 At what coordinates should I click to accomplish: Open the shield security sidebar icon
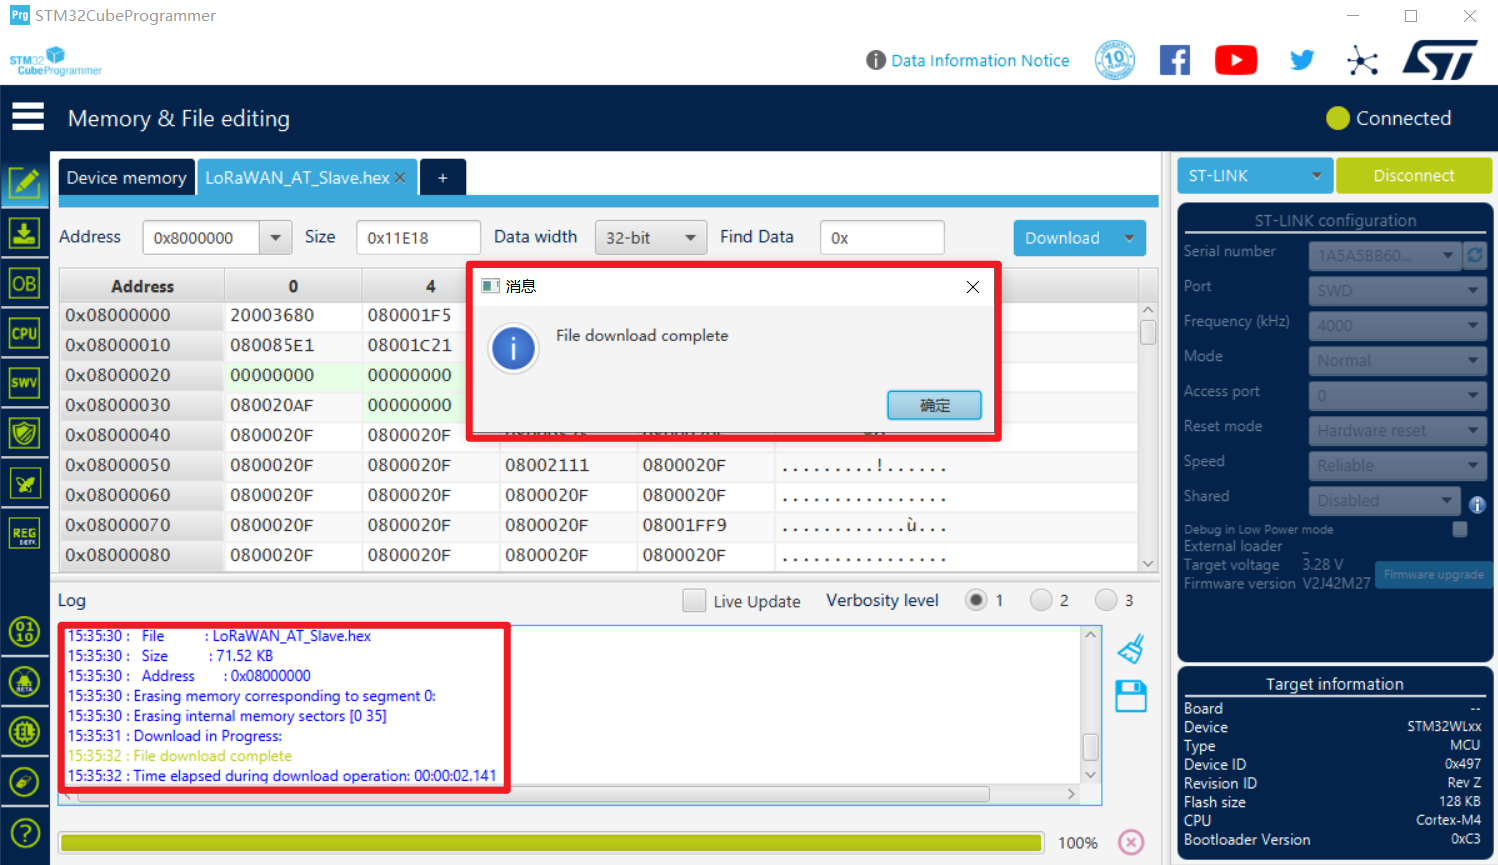click(x=24, y=433)
